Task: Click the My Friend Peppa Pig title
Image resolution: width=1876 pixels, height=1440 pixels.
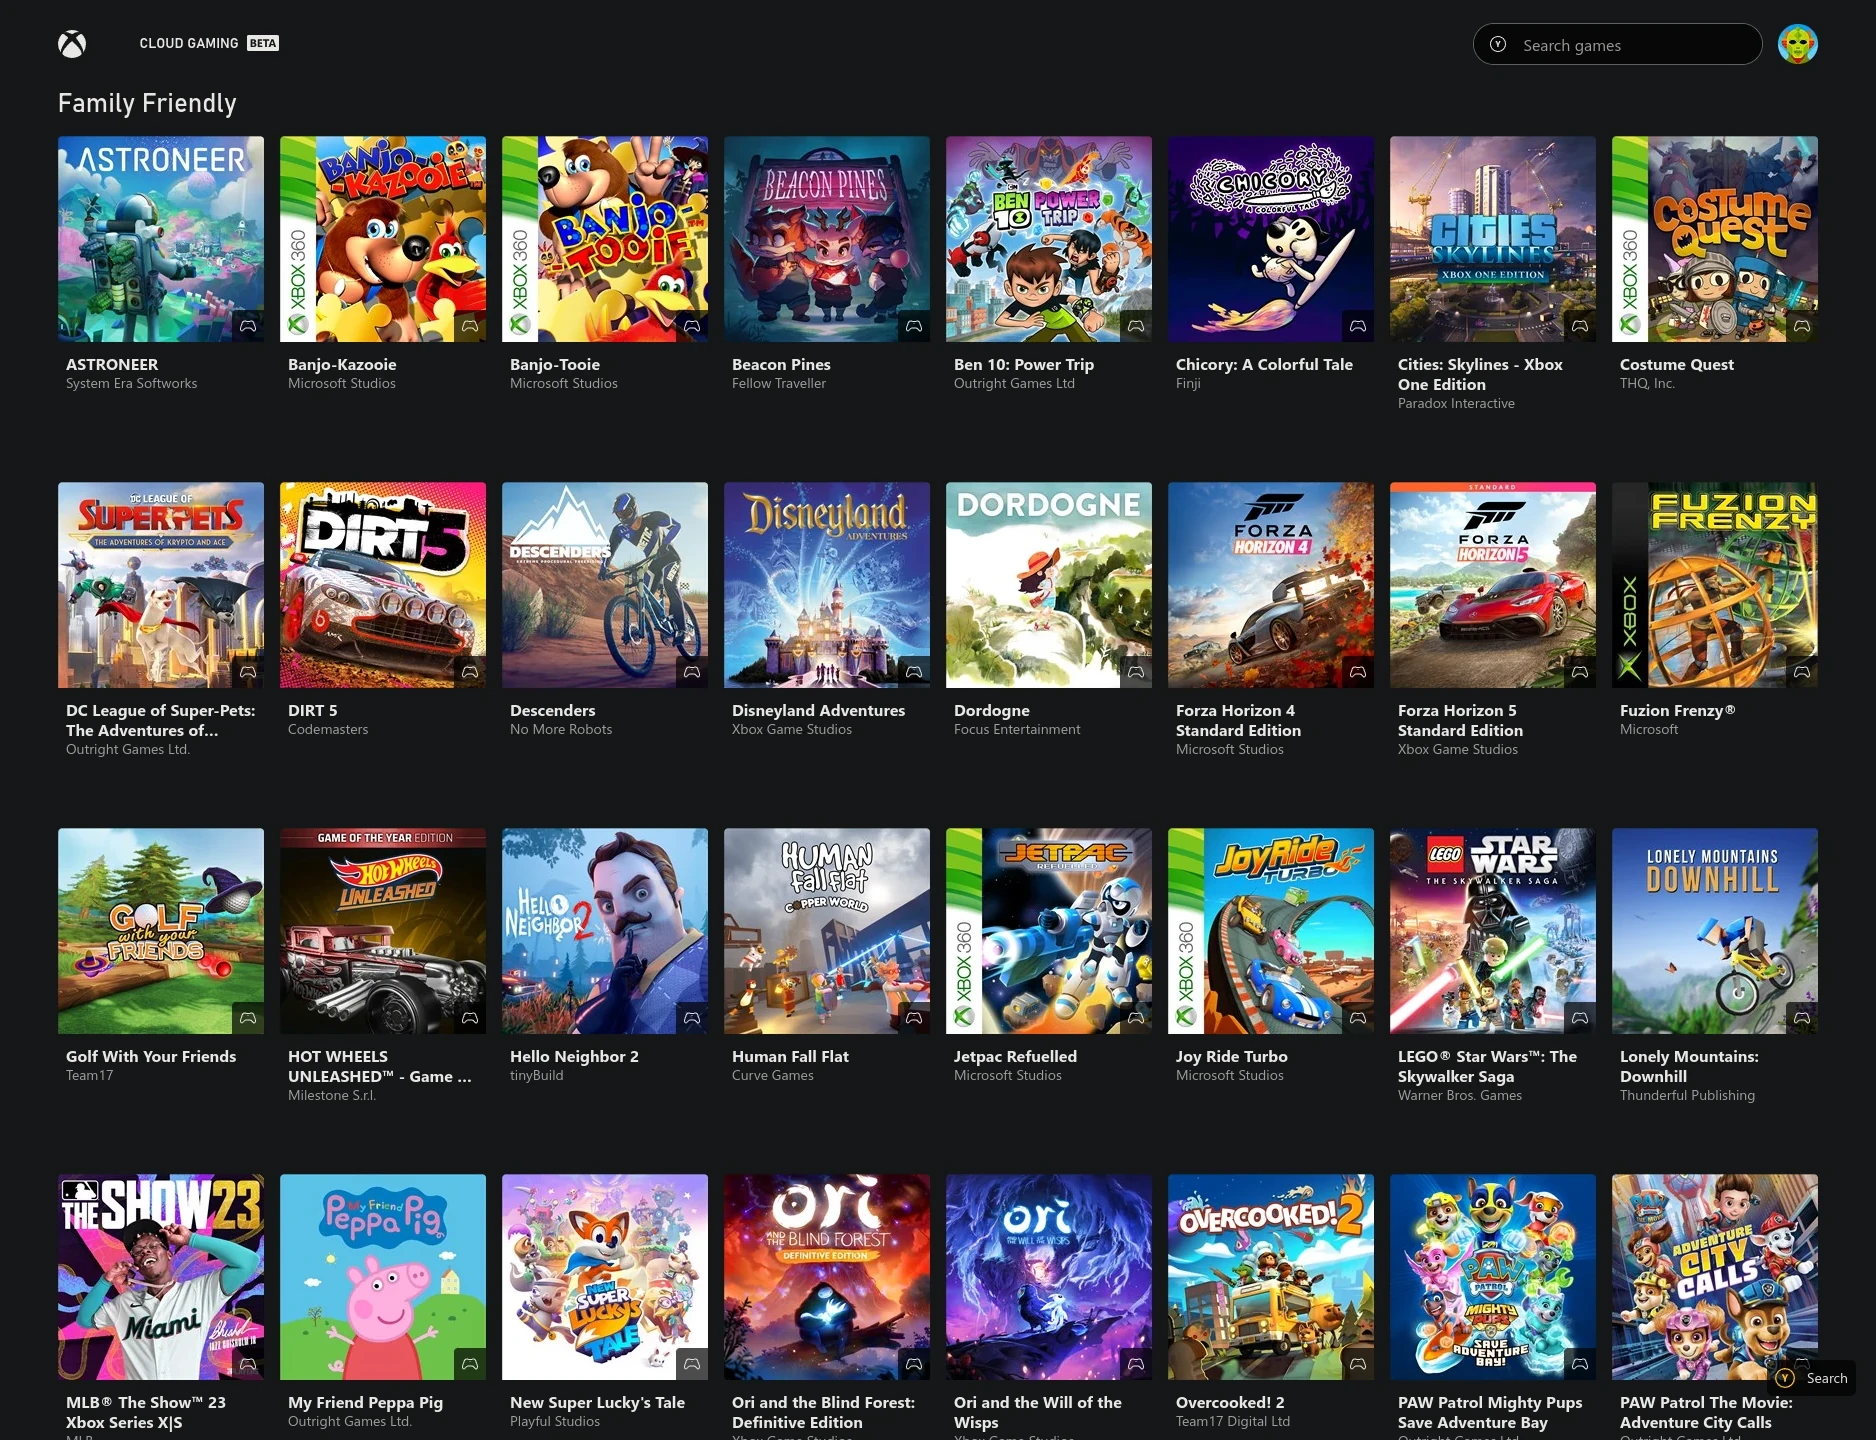Action: pos(365,1402)
